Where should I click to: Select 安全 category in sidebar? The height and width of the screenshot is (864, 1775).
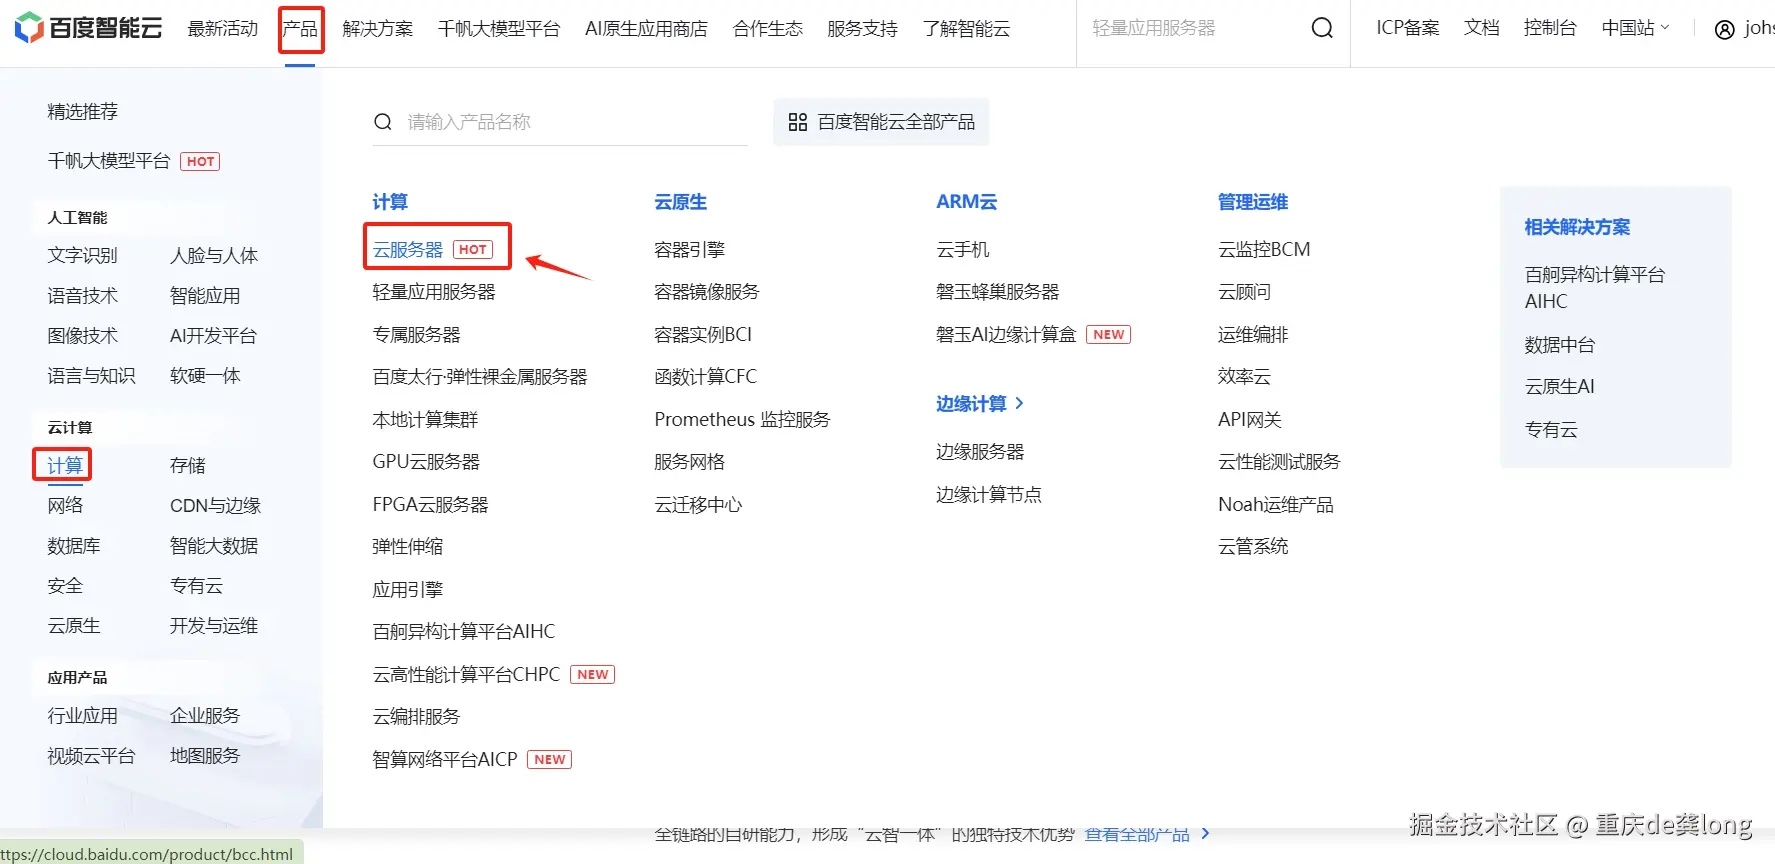click(65, 586)
